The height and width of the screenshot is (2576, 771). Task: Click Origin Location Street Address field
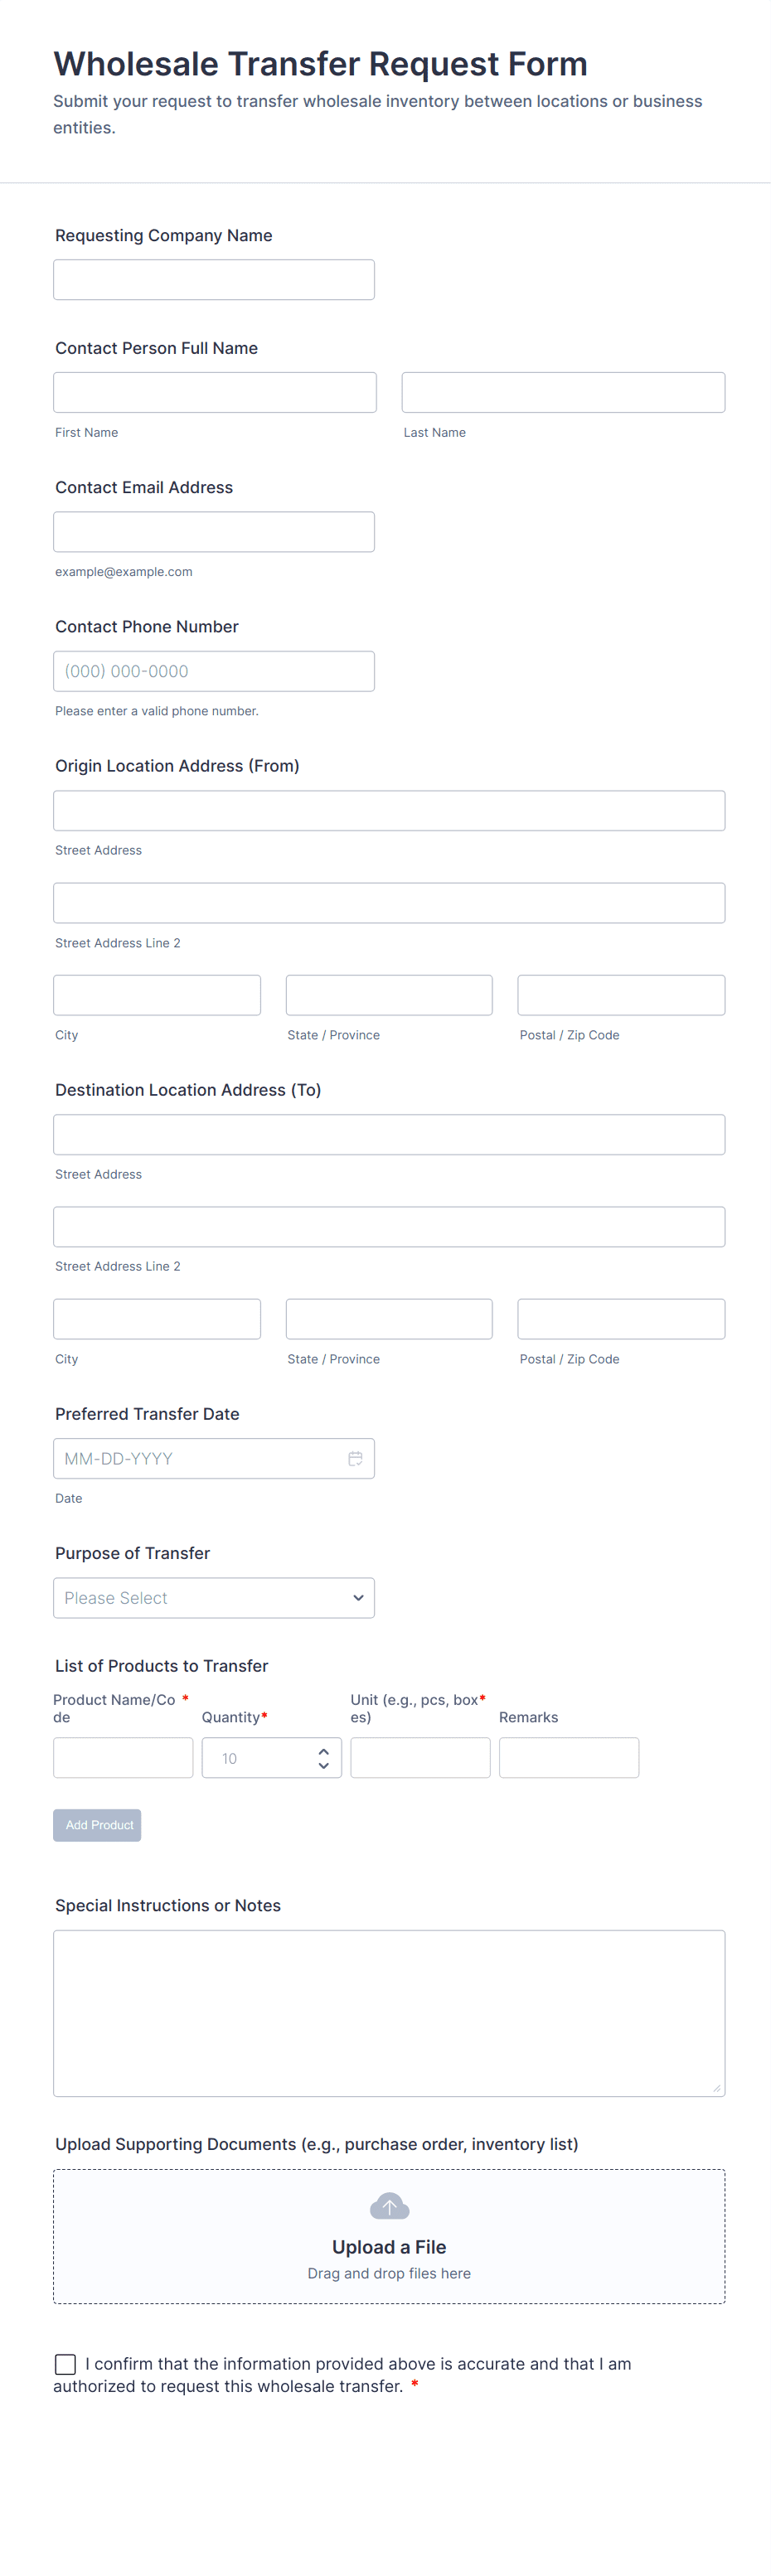[389, 810]
